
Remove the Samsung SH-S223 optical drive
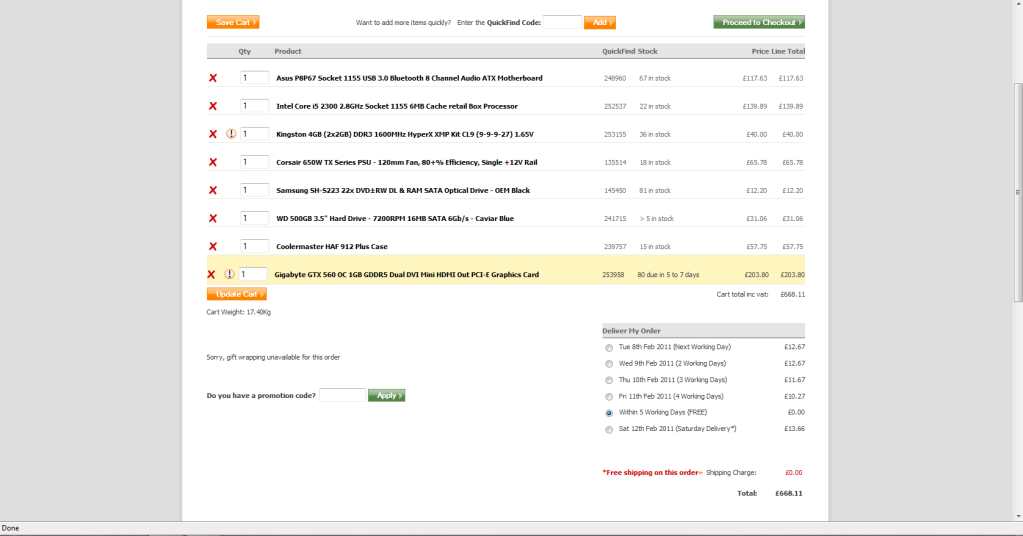[213, 190]
